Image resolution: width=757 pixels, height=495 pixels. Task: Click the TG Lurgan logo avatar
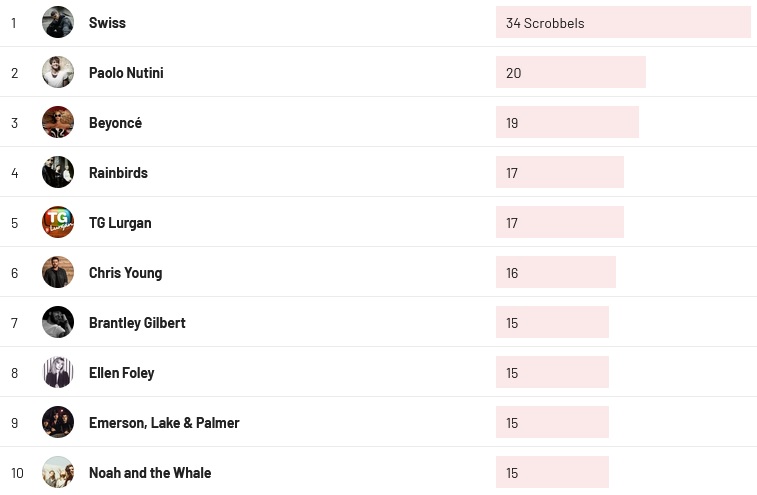click(x=58, y=222)
